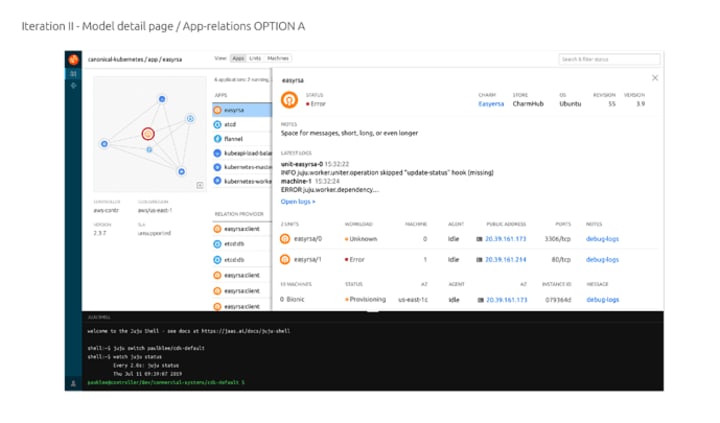Open debug-logs for the Bionic machine

click(602, 299)
